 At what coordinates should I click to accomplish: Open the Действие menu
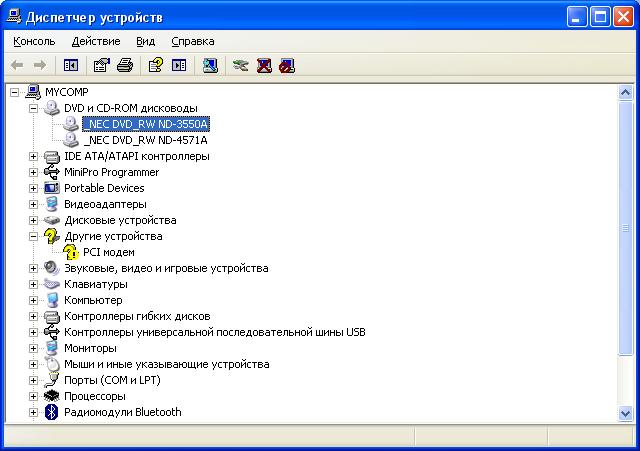(96, 41)
